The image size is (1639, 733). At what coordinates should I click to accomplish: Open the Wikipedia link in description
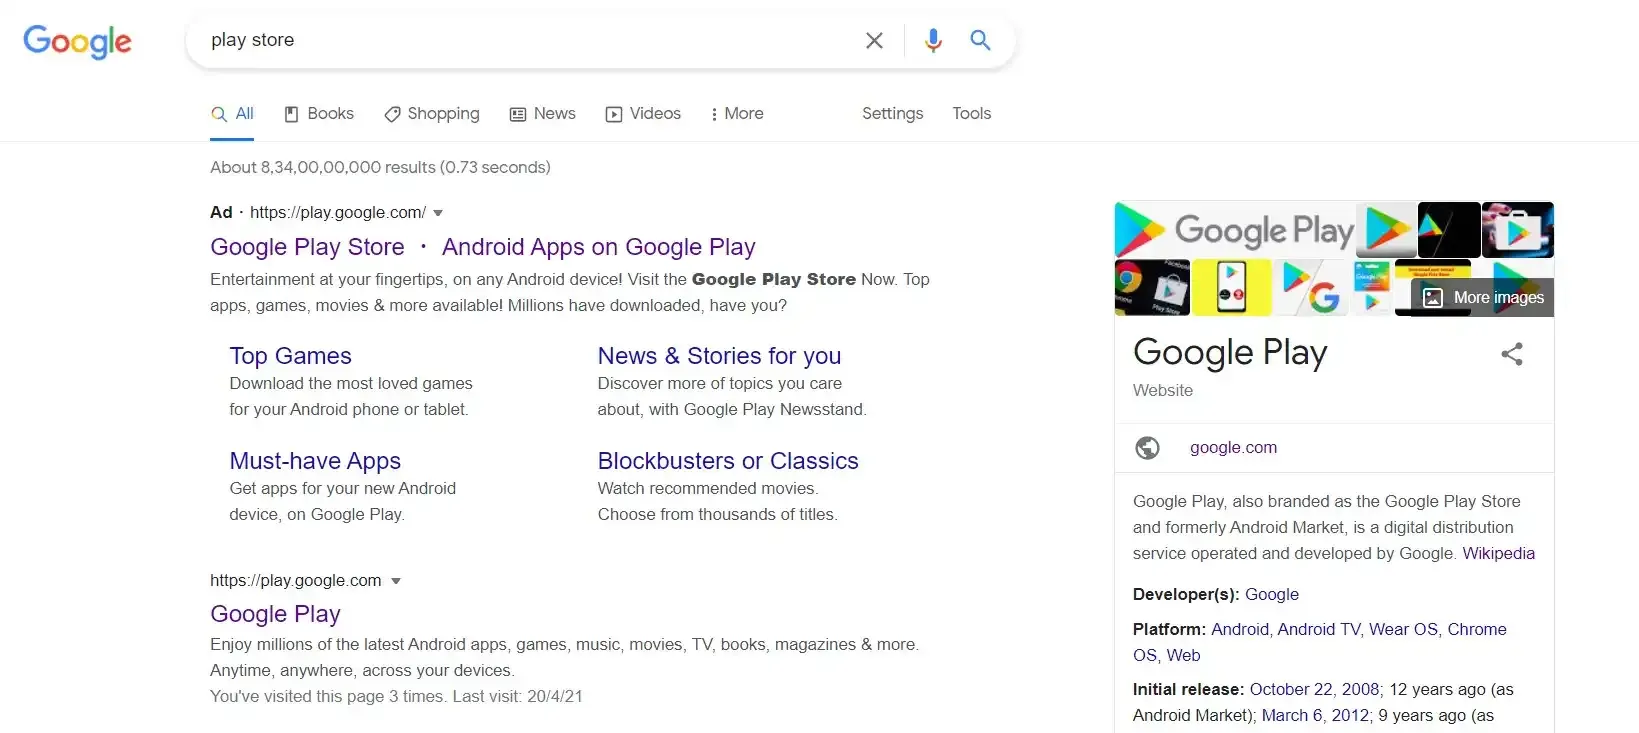1498,553
